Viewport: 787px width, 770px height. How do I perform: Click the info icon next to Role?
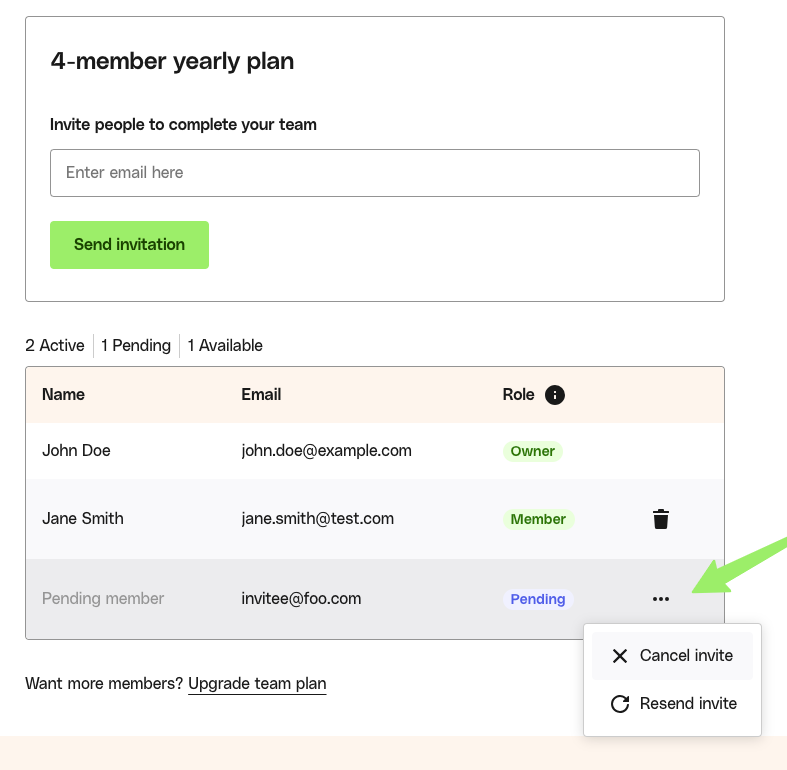pos(555,395)
